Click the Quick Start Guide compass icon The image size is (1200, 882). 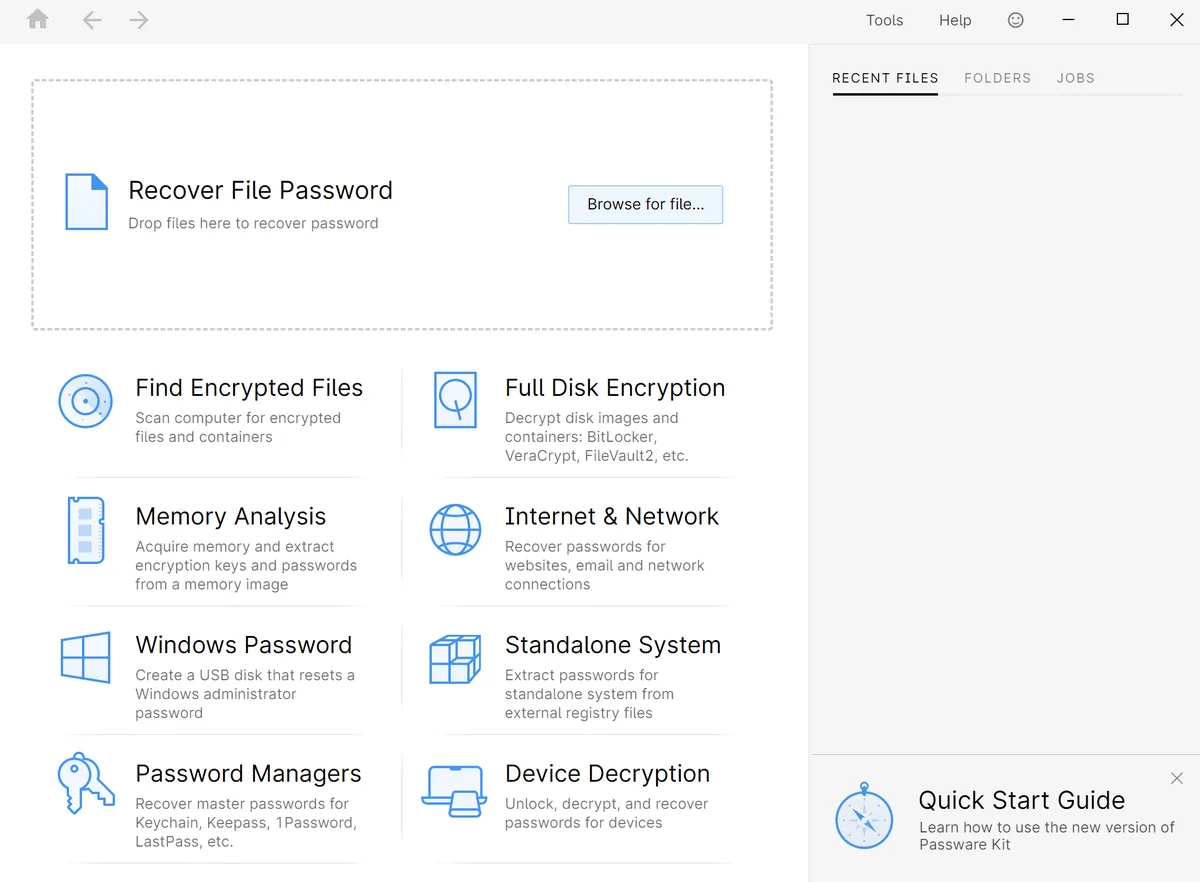pos(863,816)
